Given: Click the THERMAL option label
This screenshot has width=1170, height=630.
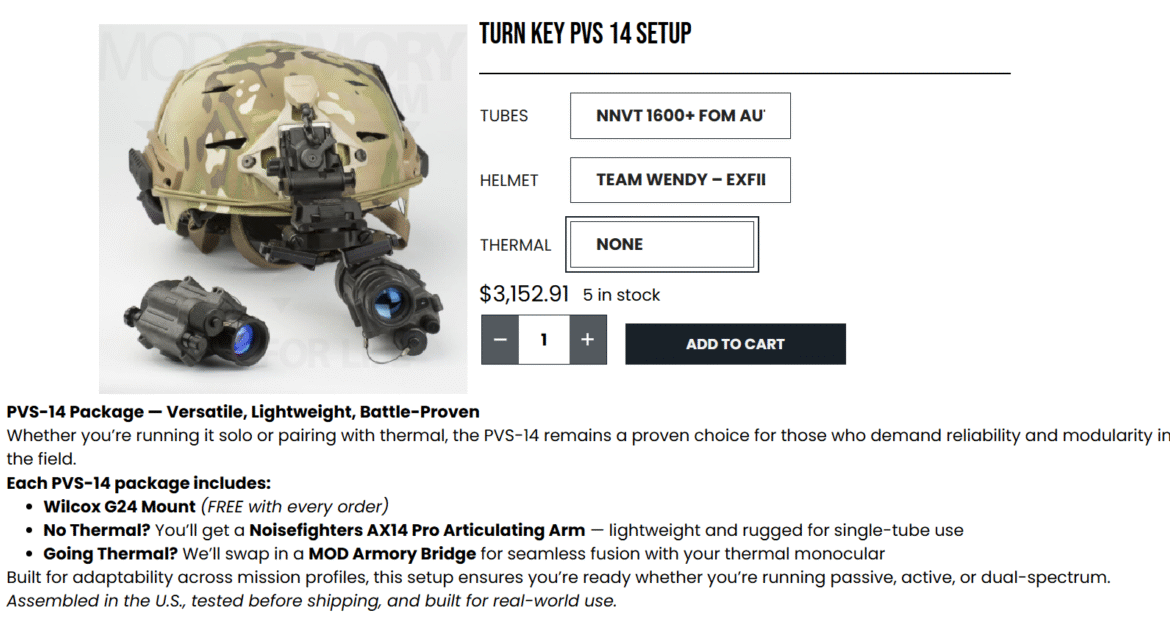Looking at the screenshot, I should [x=515, y=245].
